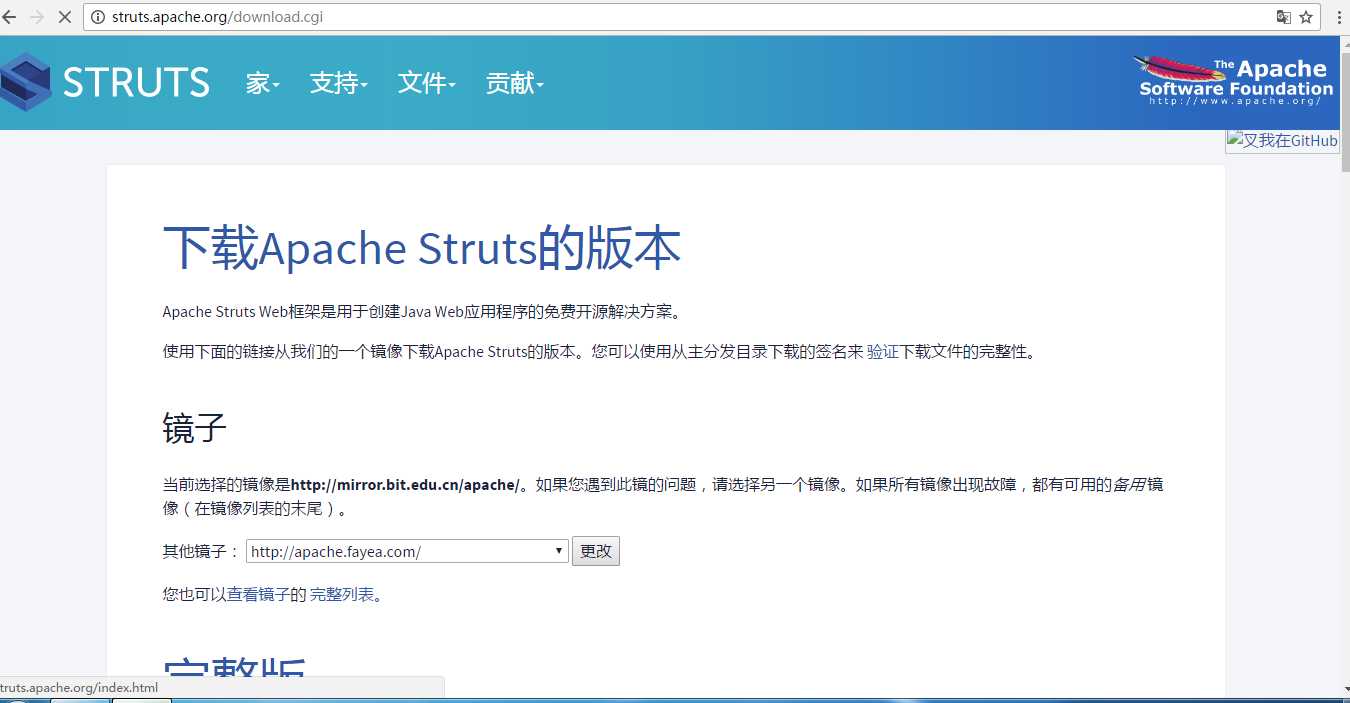Click the translate page icon
The width and height of the screenshot is (1350, 703).
point(1284,17)
